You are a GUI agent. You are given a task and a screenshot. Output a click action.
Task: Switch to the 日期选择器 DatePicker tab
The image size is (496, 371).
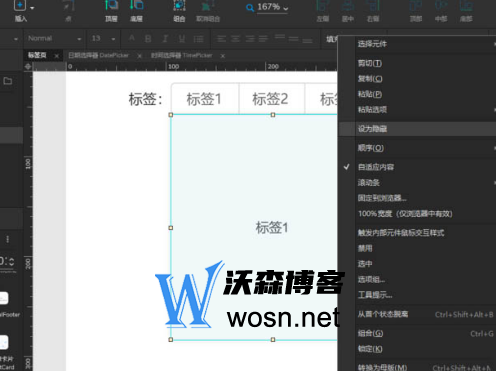click(x=99, y=55)
